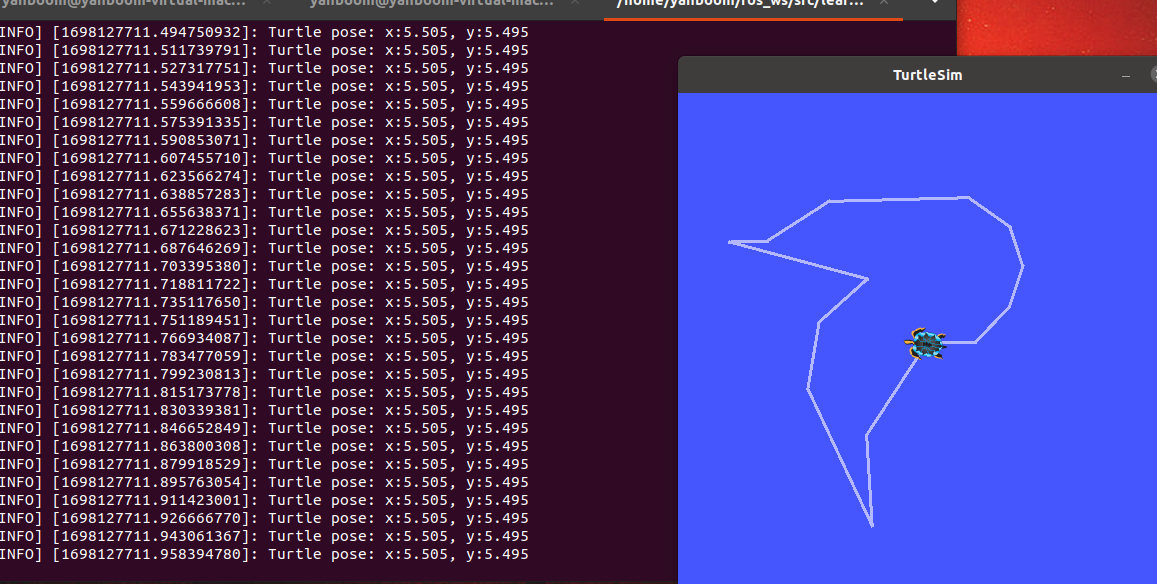Click the leftmost pointed tip of turtle trail
Image resolution: width=1157 pixels, height=584 pixels.
click(x=730, y=242)
